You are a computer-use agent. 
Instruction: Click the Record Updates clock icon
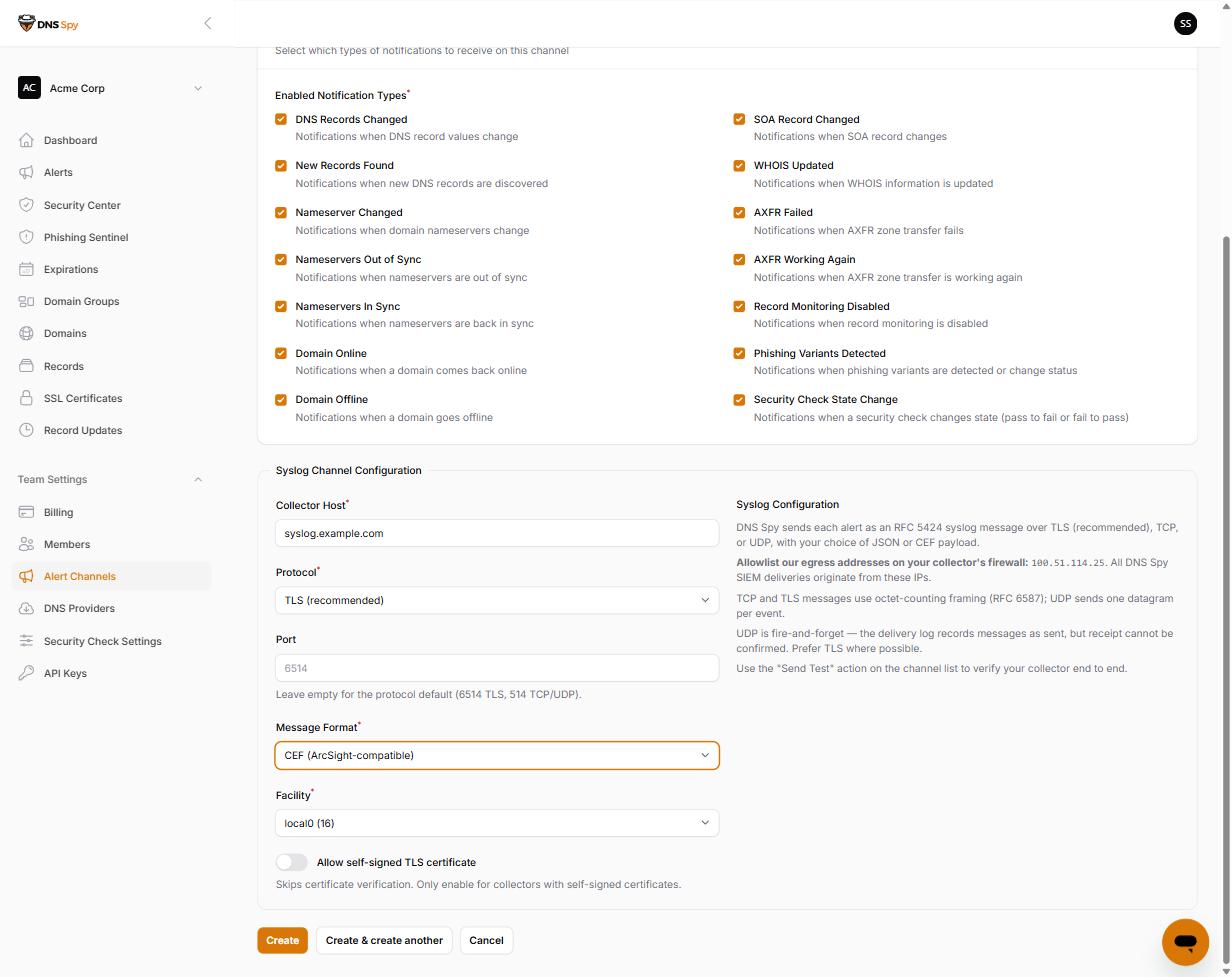[26, 430]
